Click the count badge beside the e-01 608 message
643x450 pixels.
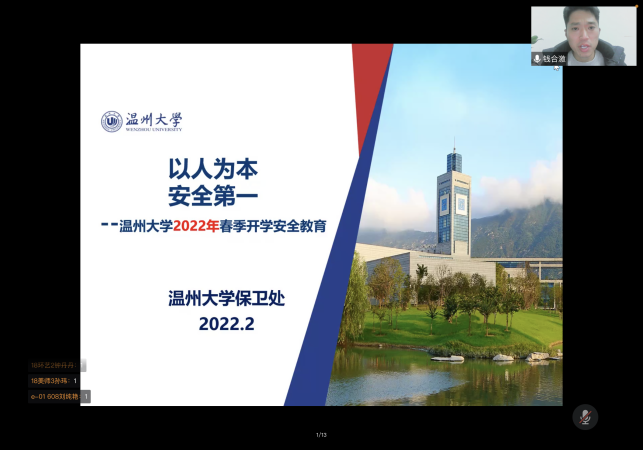pos(85,396)
